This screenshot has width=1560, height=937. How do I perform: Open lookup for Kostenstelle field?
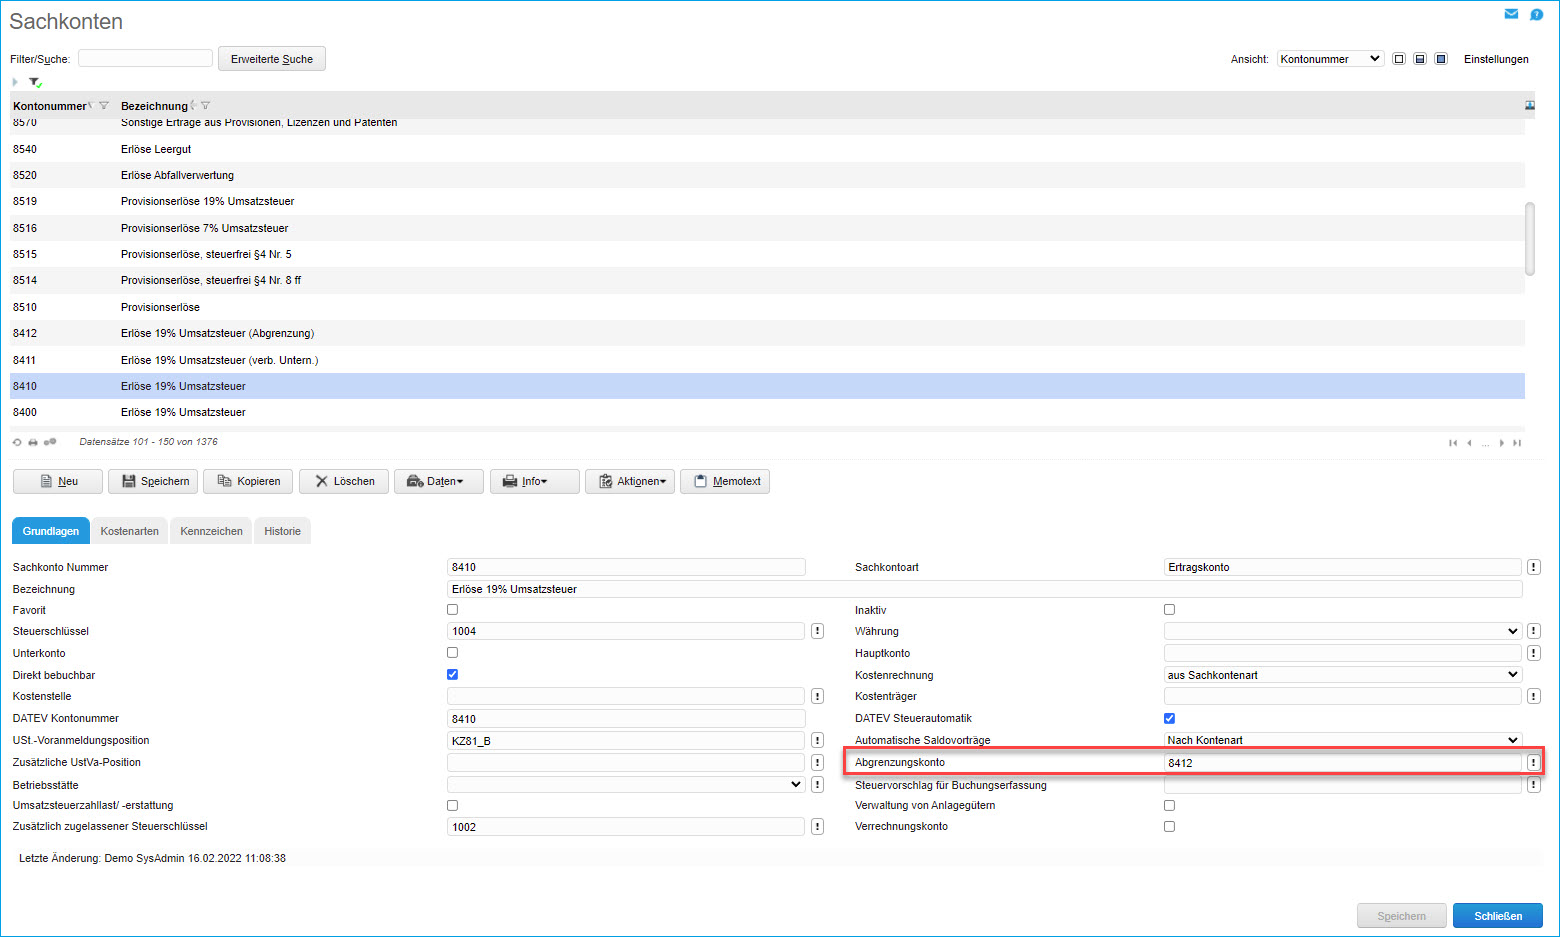tap(817, 696)
